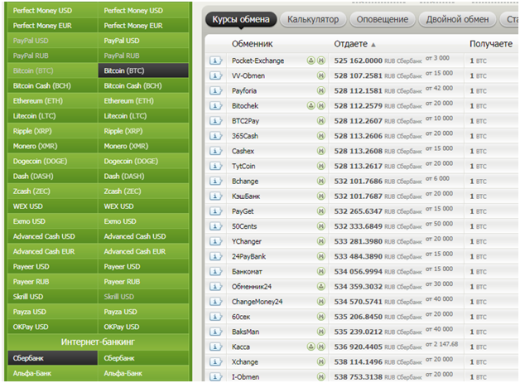
Task: Open info icon for Bchange row
Action: 215,181
